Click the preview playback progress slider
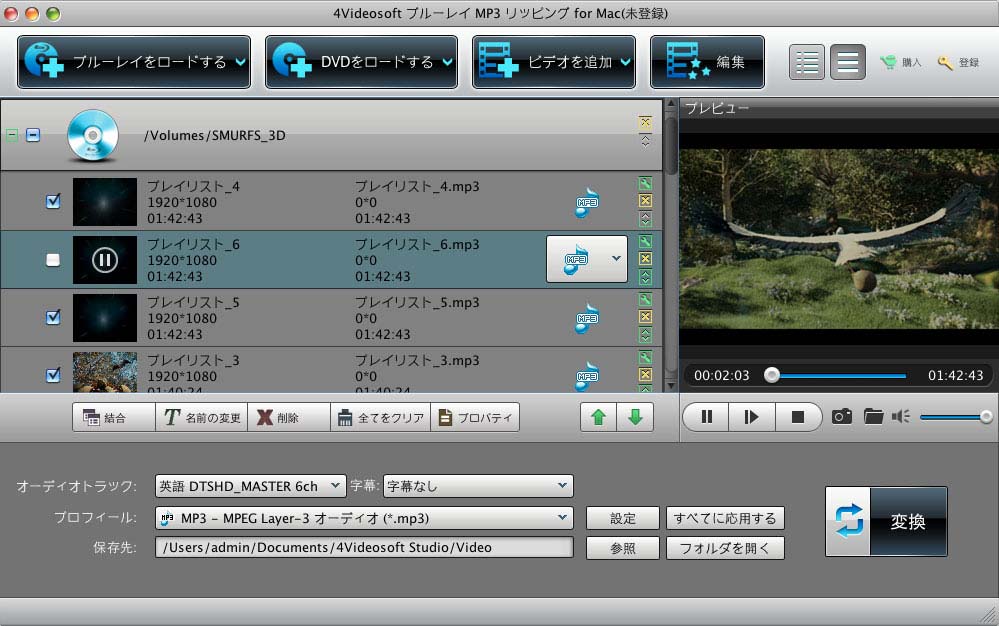Image resolution: width=999 pixels, height=626 pixels. click(x=835, y=376)
